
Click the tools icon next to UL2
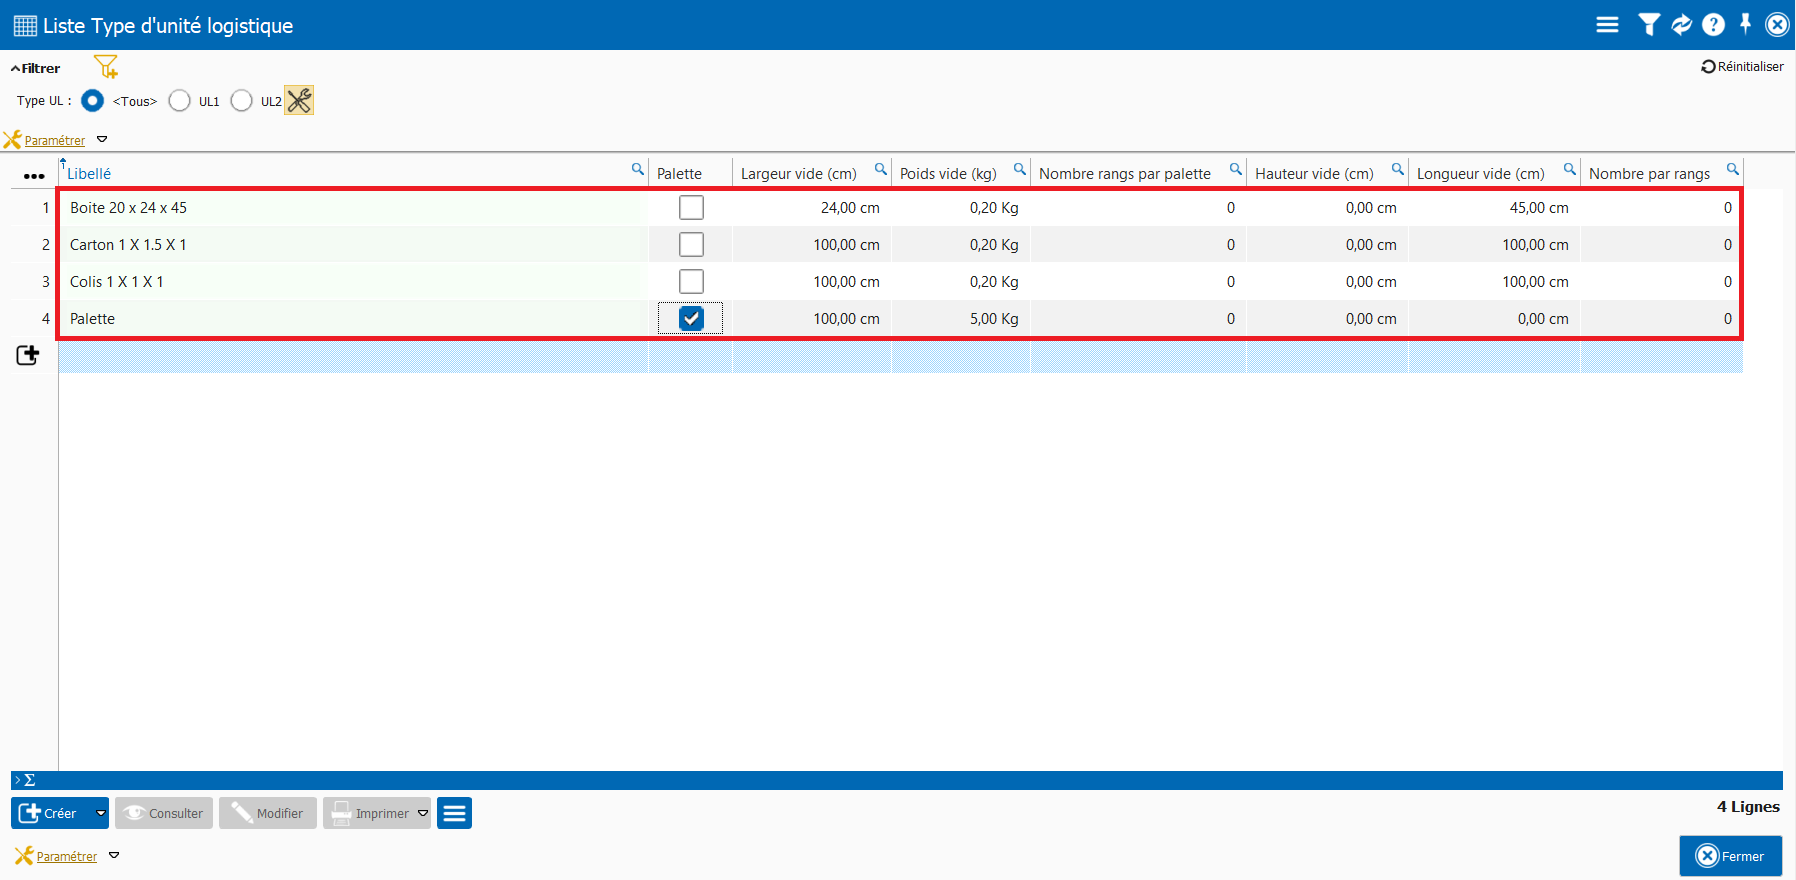[299, 100]
